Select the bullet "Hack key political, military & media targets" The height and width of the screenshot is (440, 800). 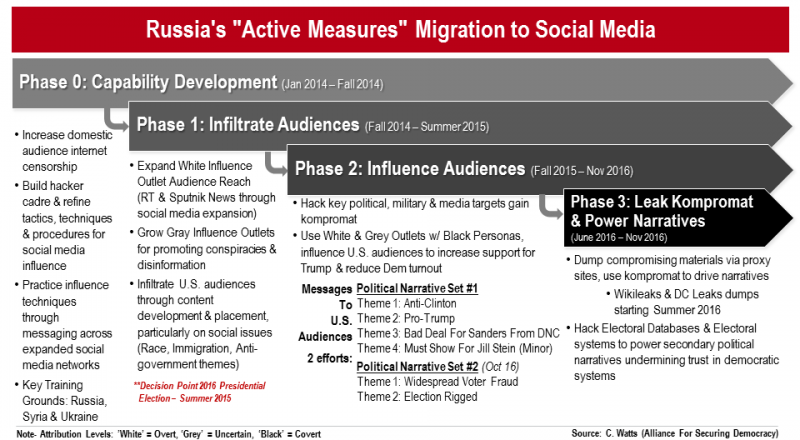pos(411,211)
